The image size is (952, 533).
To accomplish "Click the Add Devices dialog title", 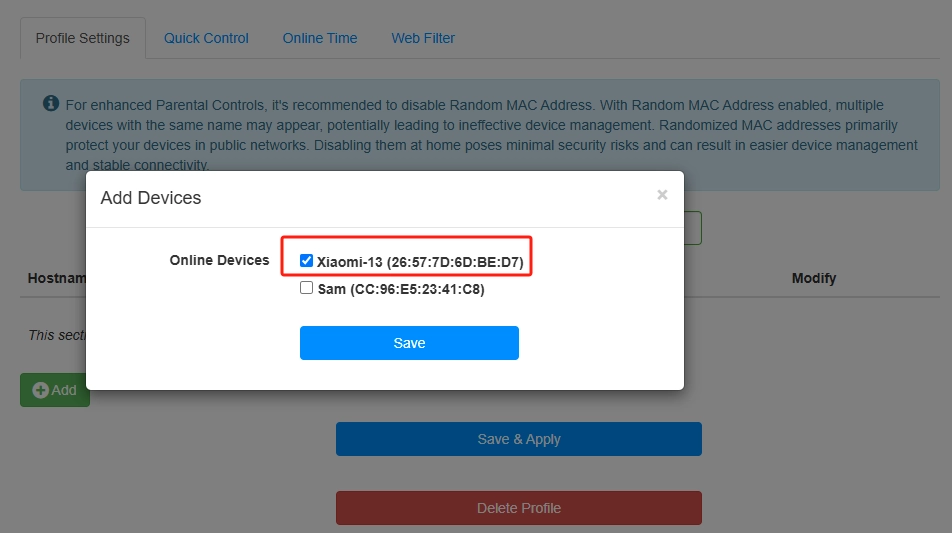I will [x=151, y=198].
